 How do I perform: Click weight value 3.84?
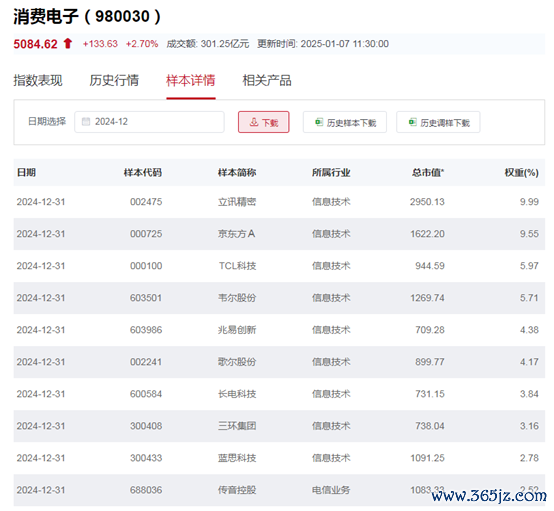pos(529,394)
